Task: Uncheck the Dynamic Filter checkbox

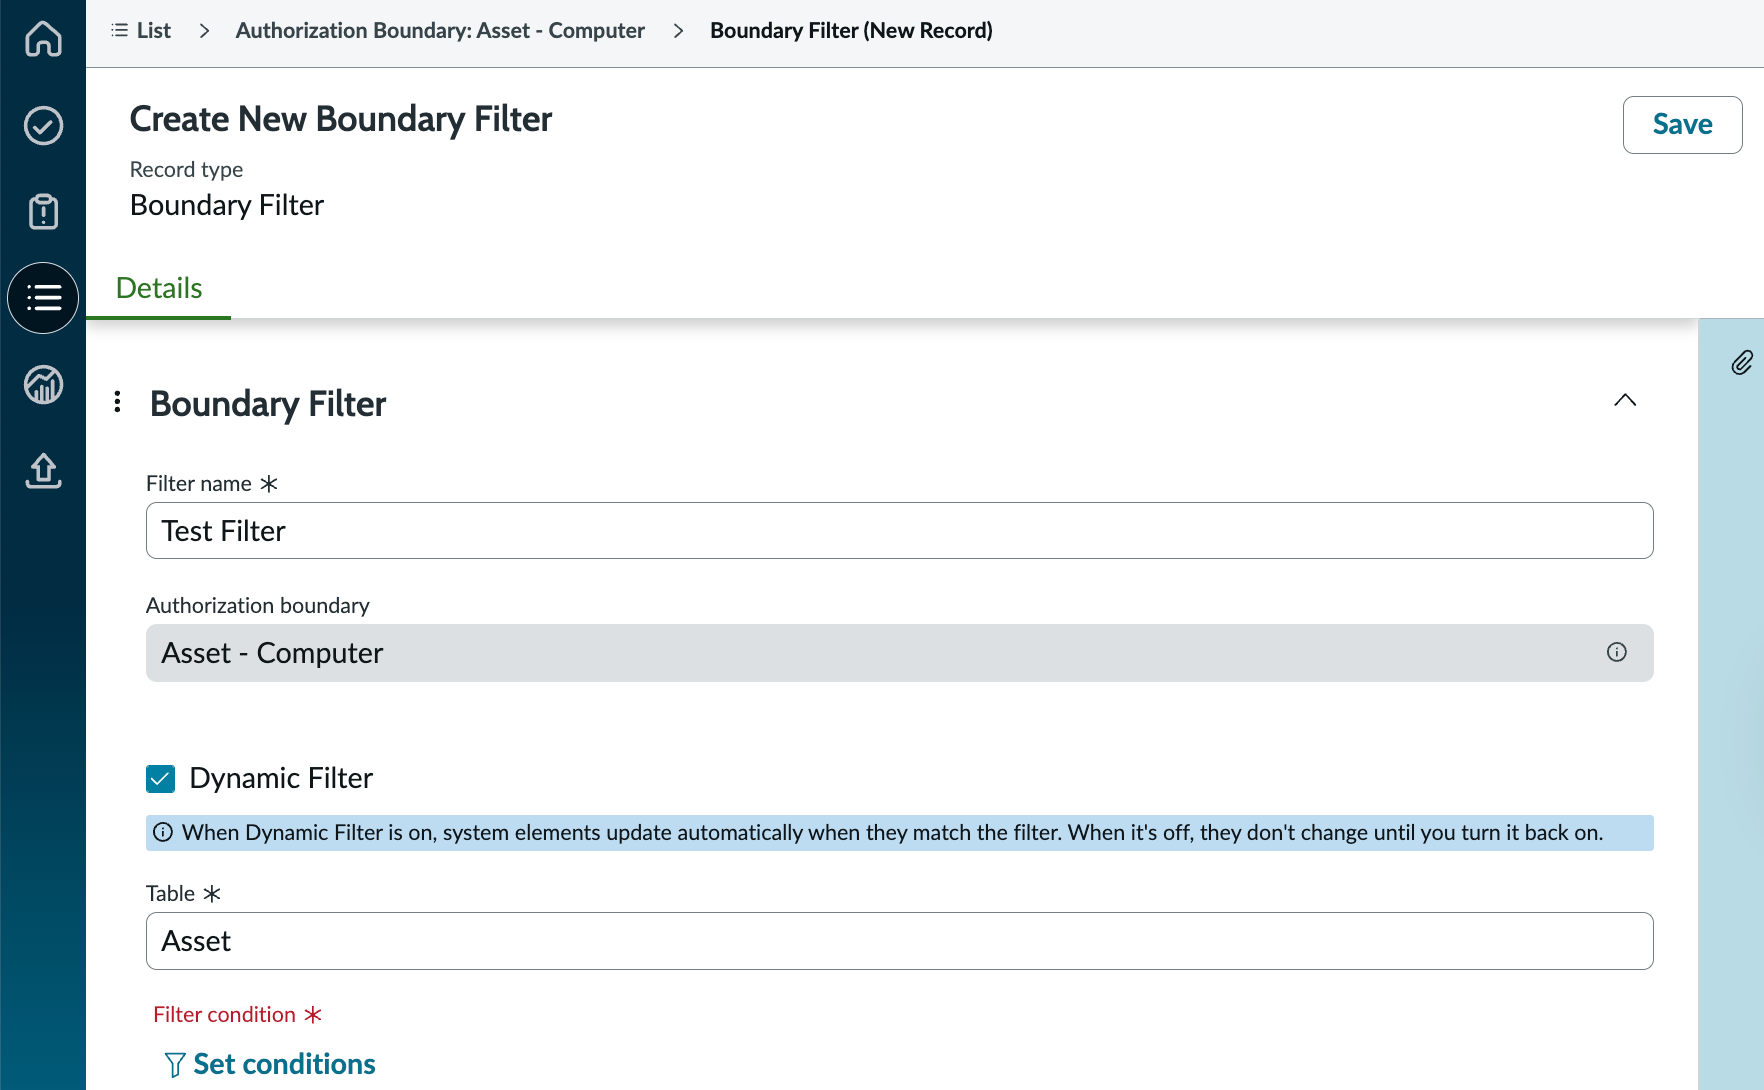Action: [160, 778]
